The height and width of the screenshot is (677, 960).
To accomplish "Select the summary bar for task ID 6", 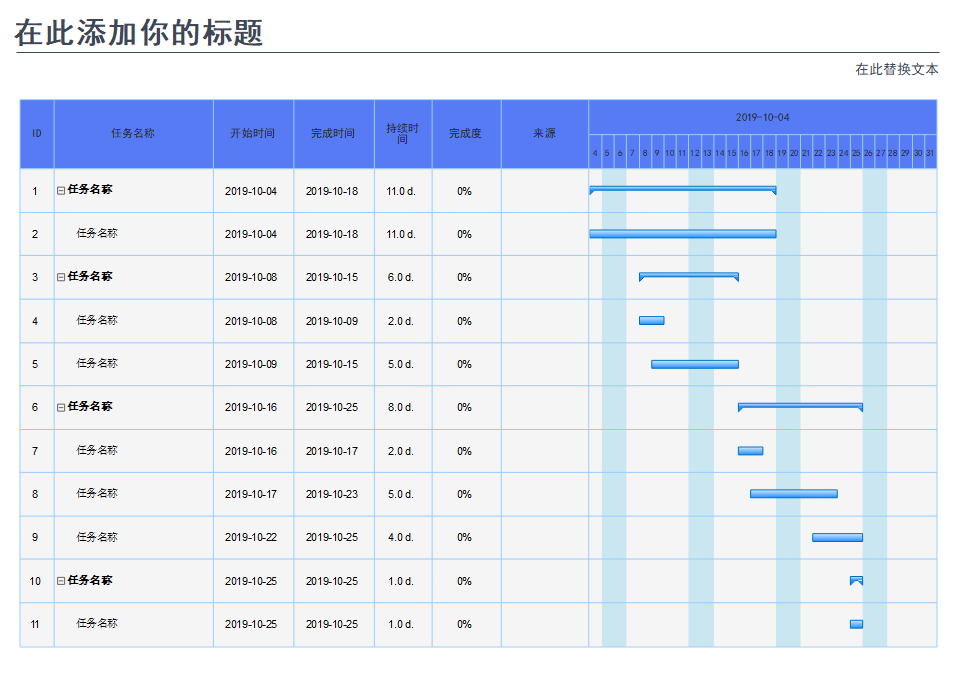I will 800,405.
